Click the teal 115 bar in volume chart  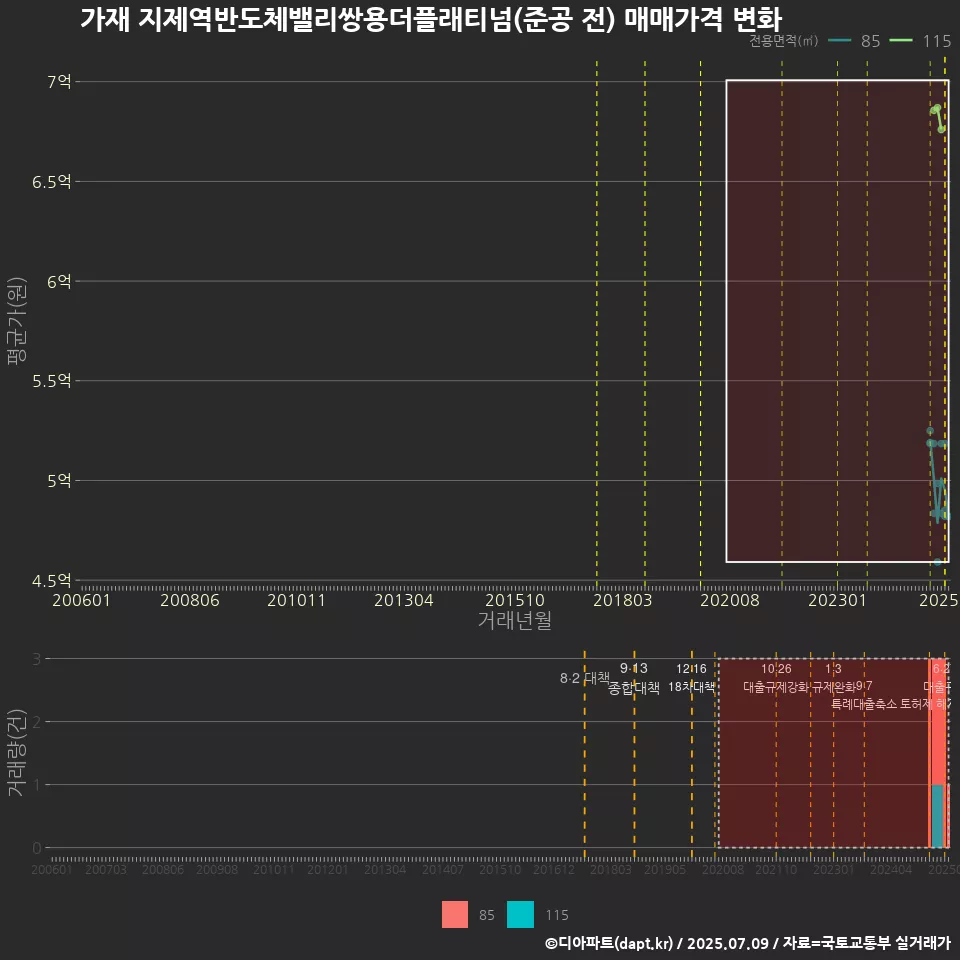[x=937, y=816]
